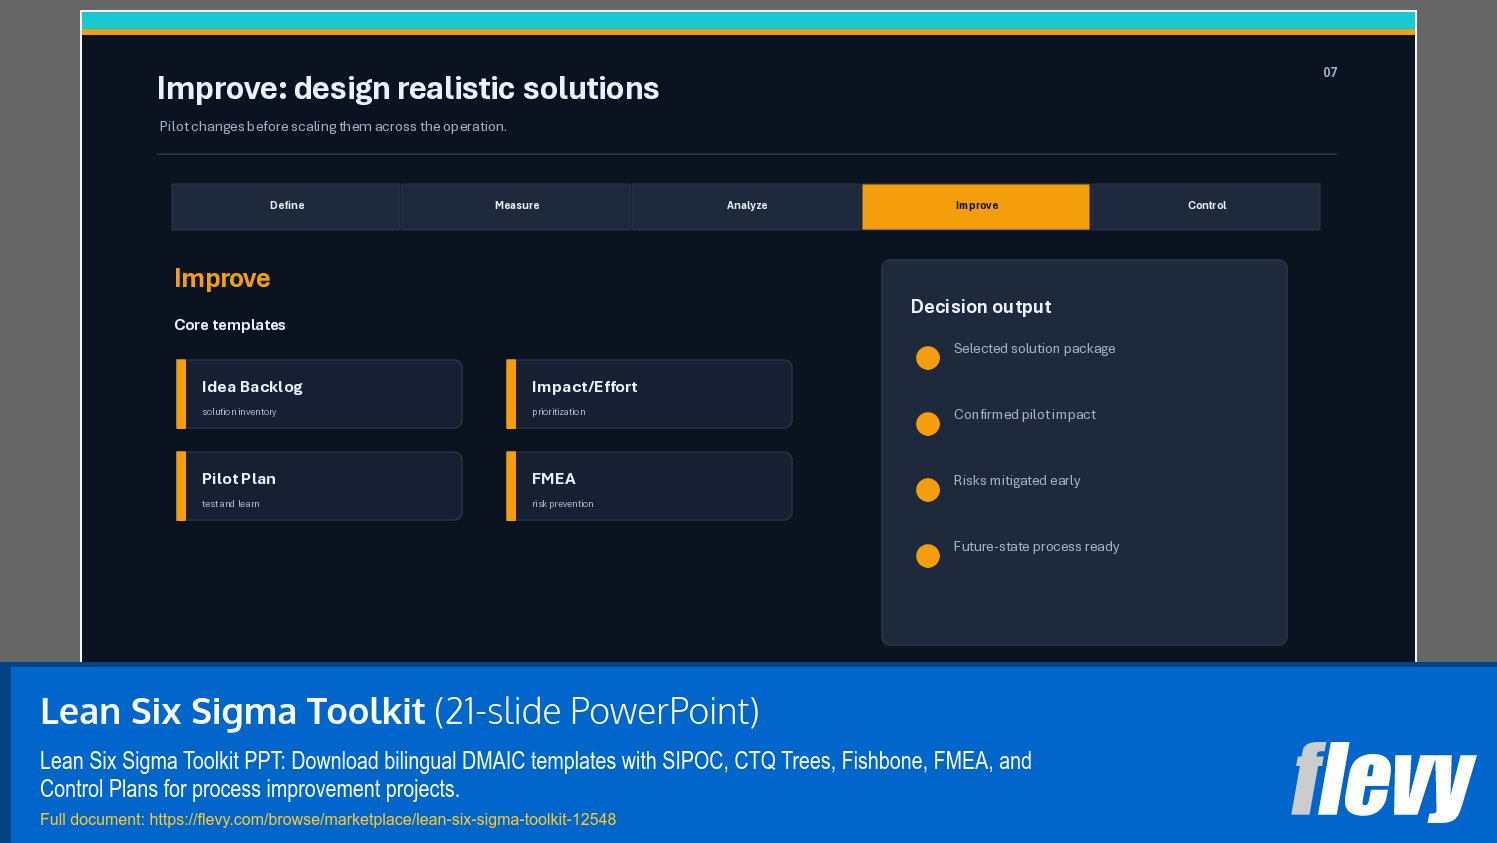Click the 'Future-state process ready' text

pyautogui.click(x=1036, y=547)
